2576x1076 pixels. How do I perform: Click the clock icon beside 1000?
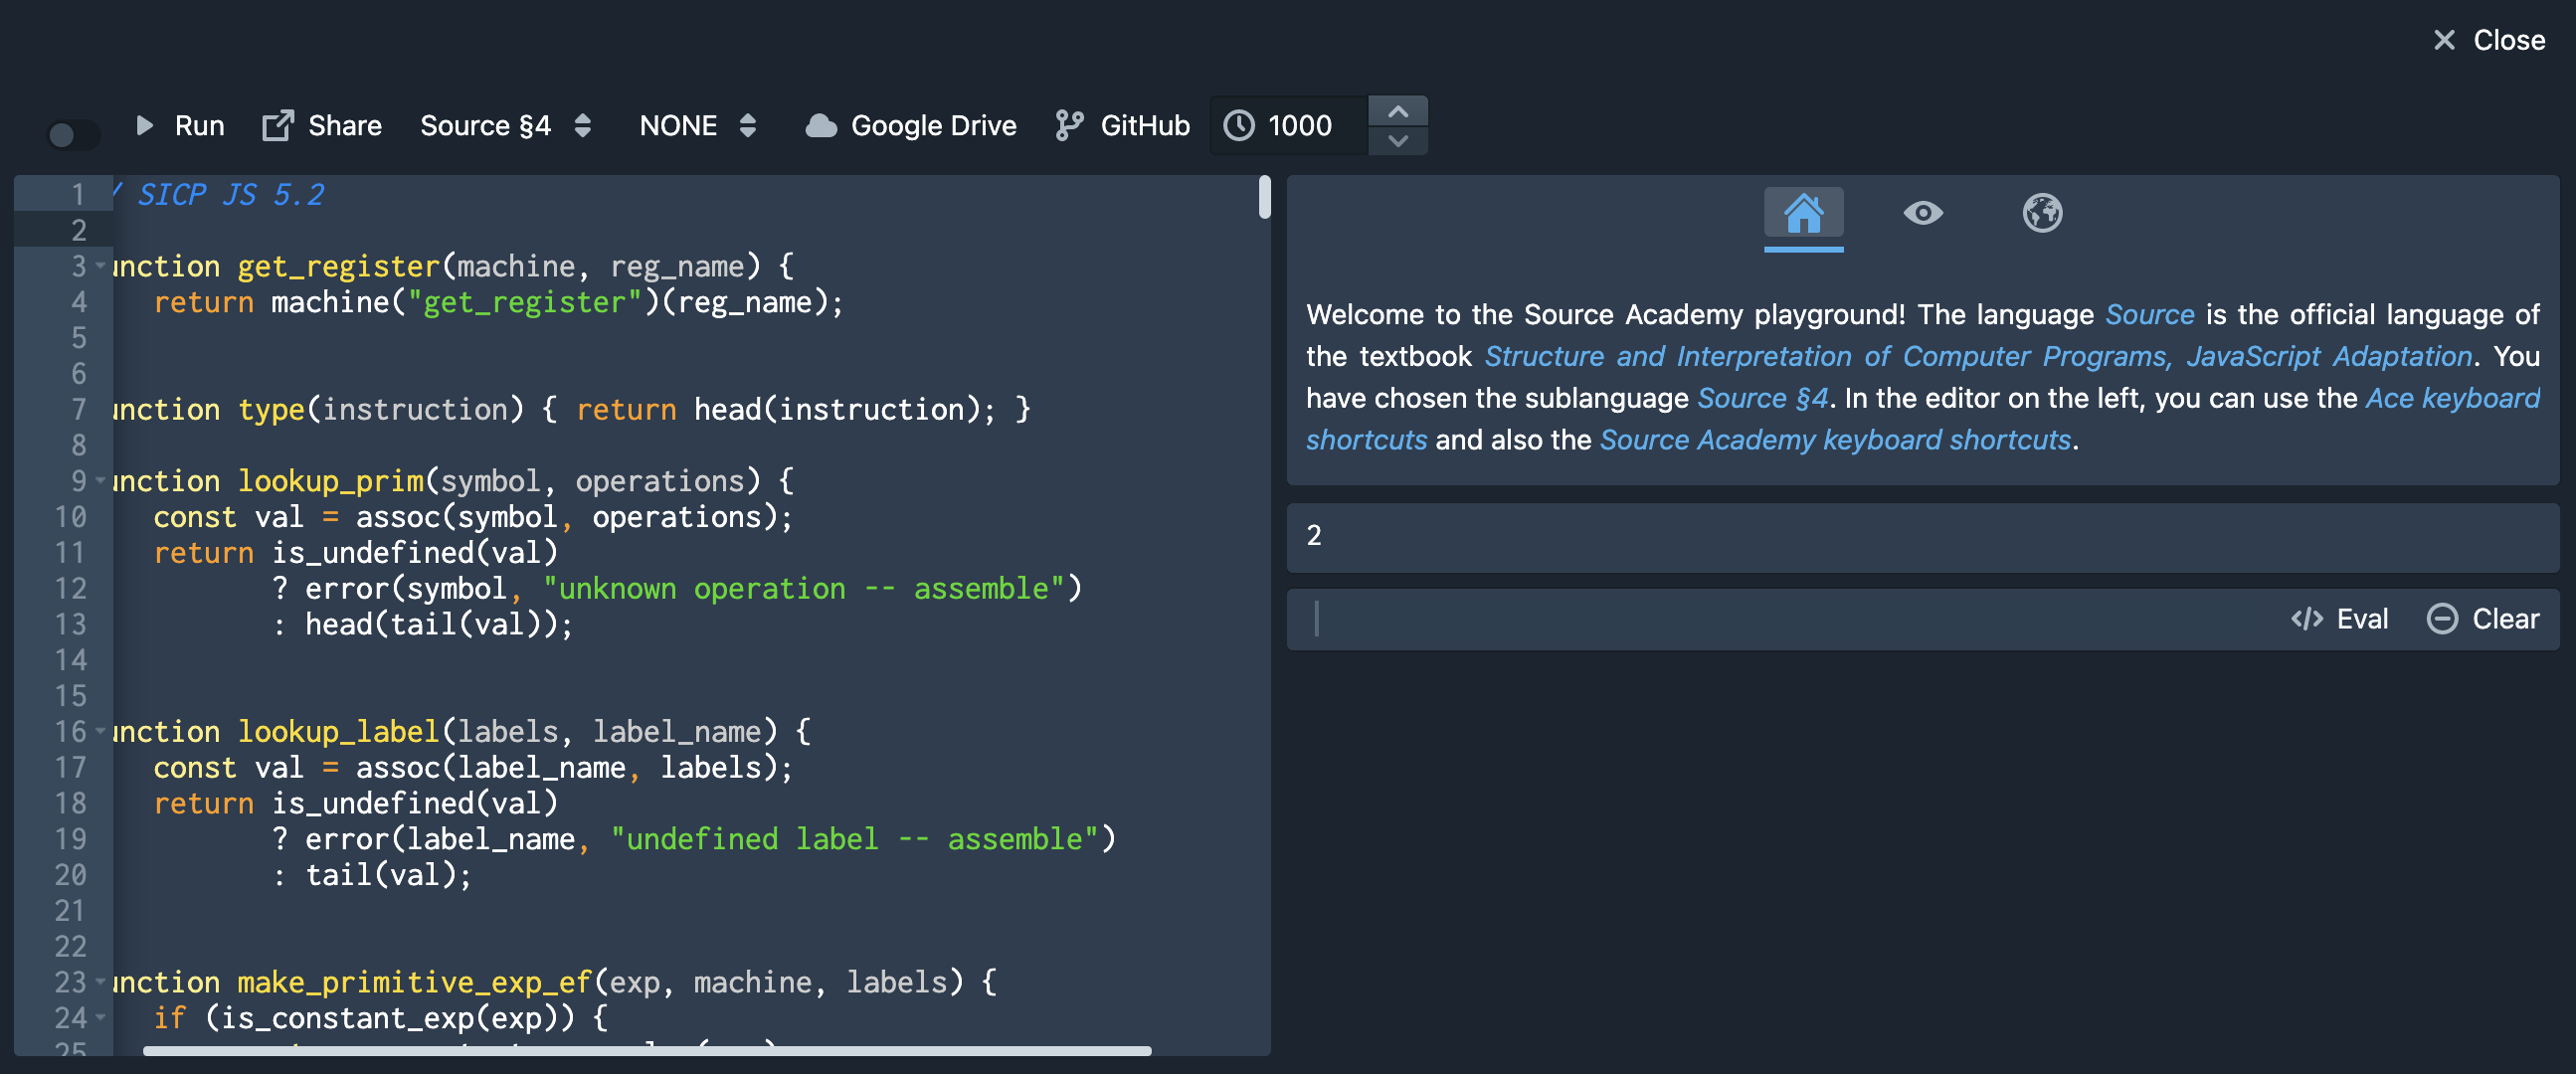tap(1239, 125)
